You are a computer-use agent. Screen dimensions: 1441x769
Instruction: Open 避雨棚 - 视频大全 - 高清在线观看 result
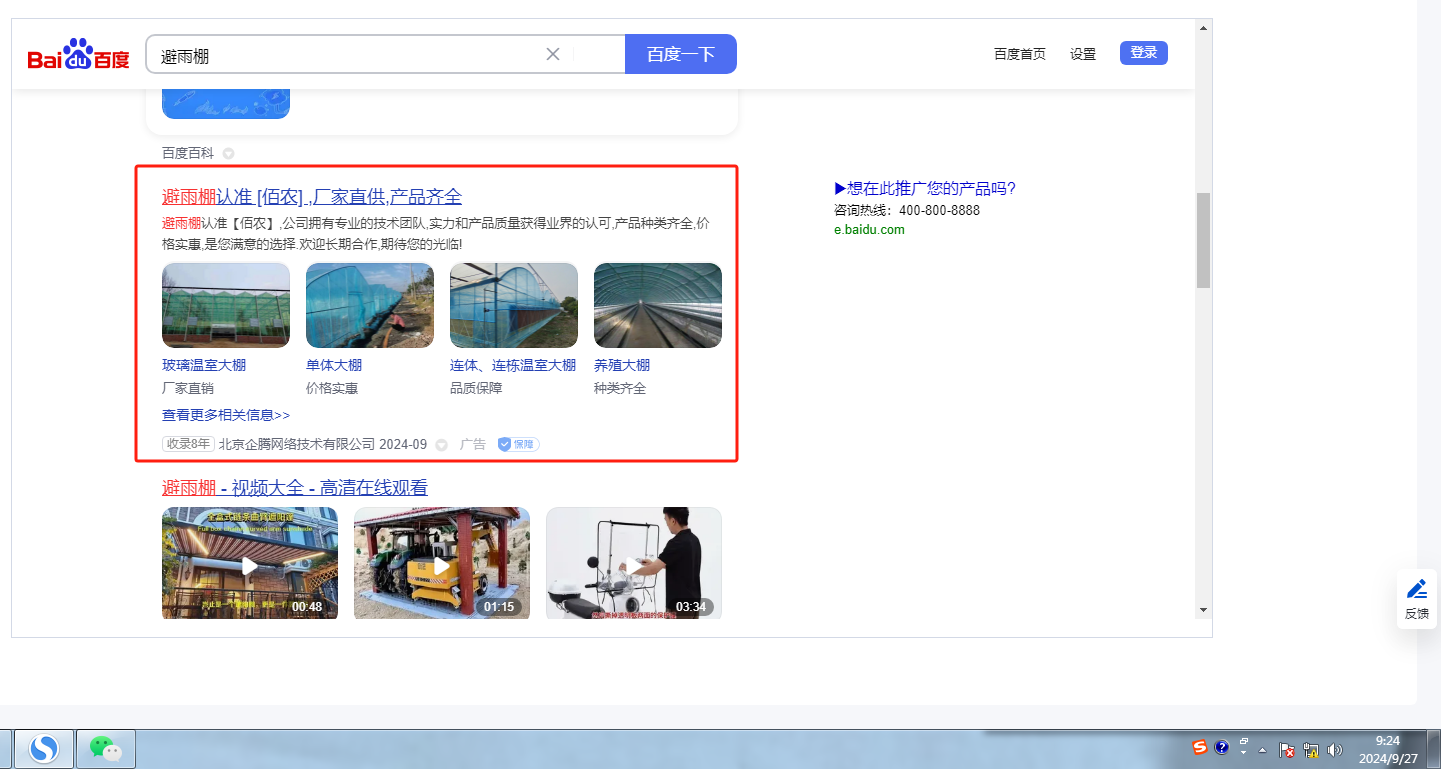click(295, 488)
